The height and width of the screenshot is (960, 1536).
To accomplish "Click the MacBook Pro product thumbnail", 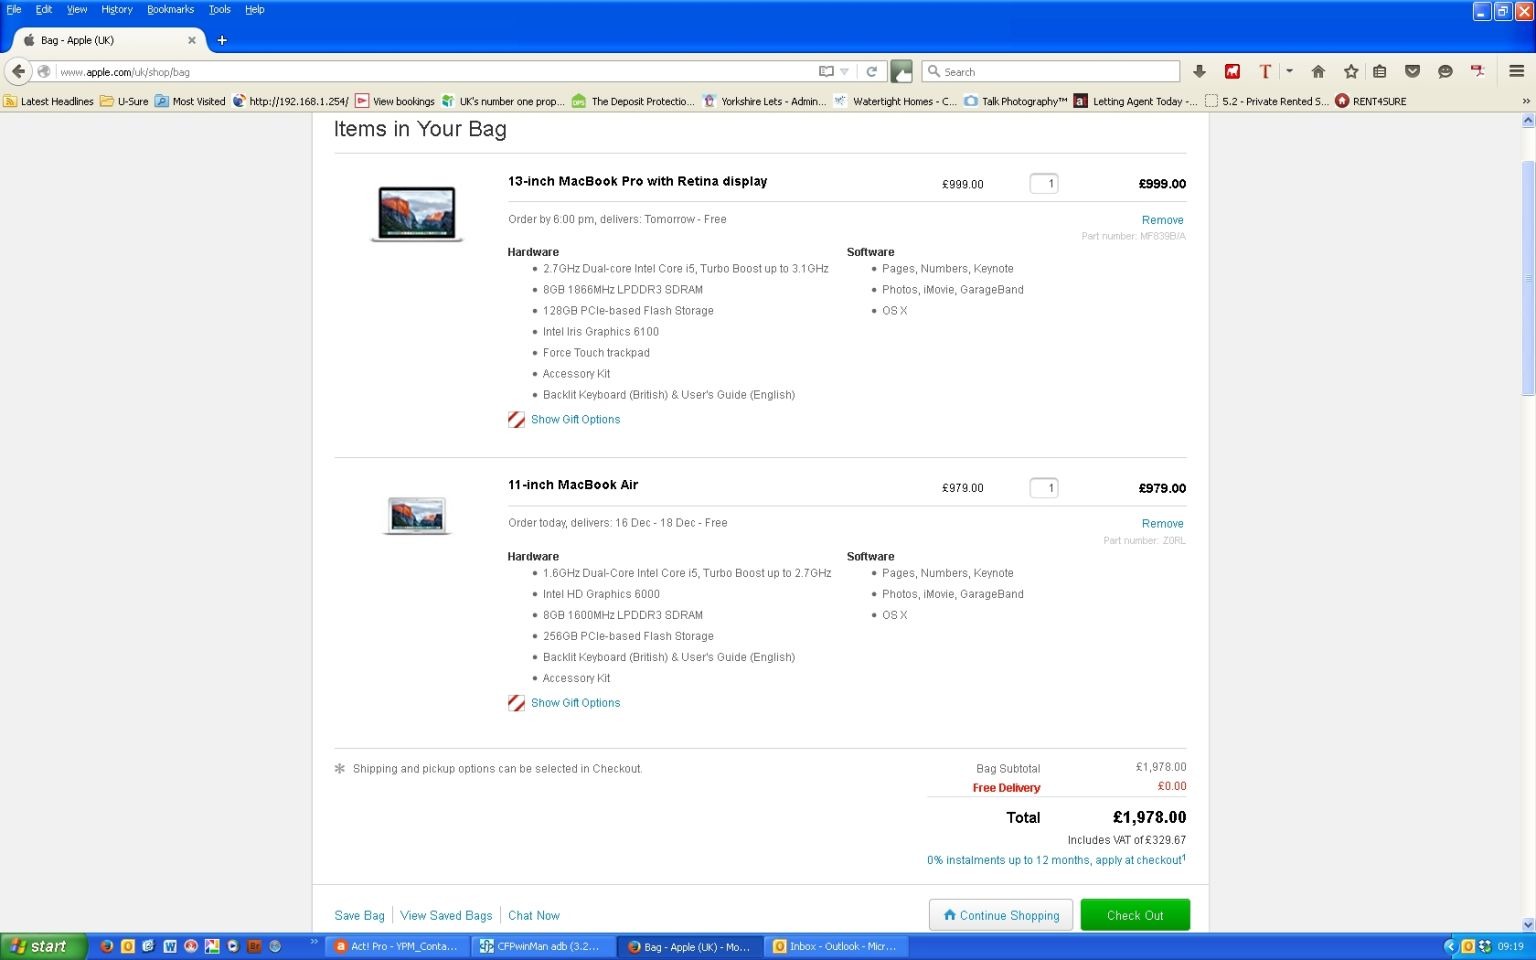I will pyautogui.click(x=417, y=213).
